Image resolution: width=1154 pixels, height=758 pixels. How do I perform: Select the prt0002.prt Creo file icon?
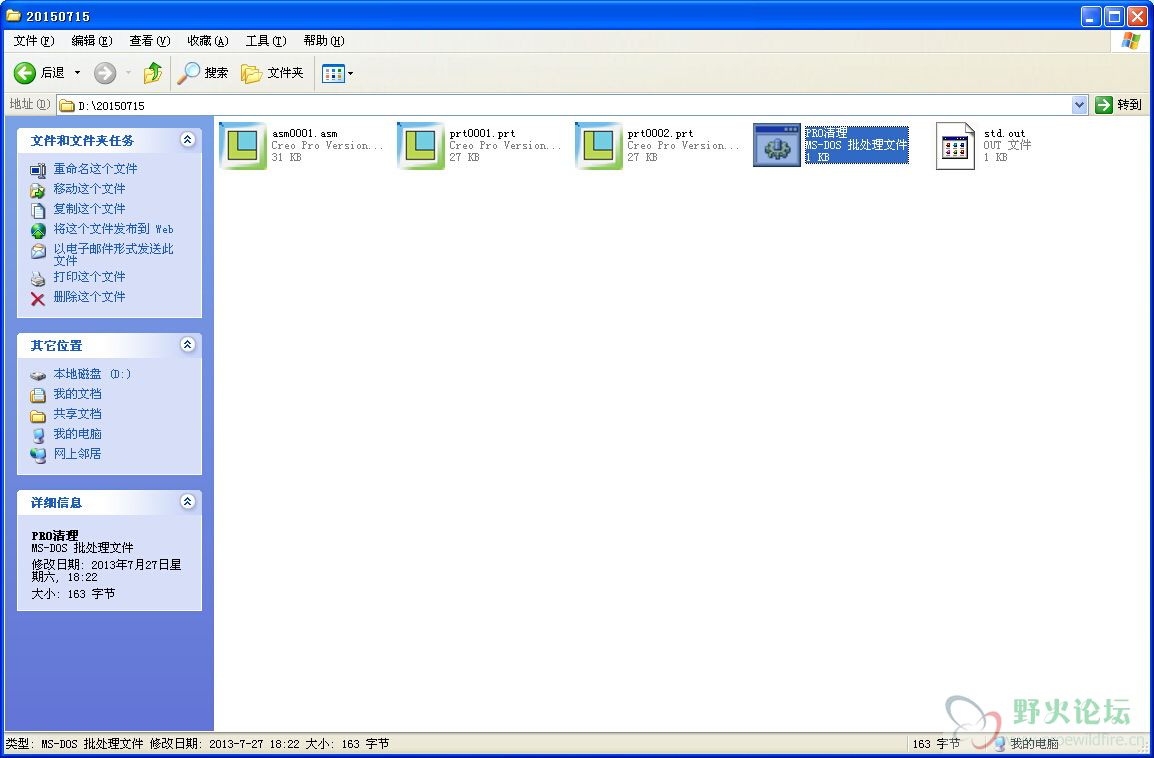pyautogui.click(x=599, y=146)
